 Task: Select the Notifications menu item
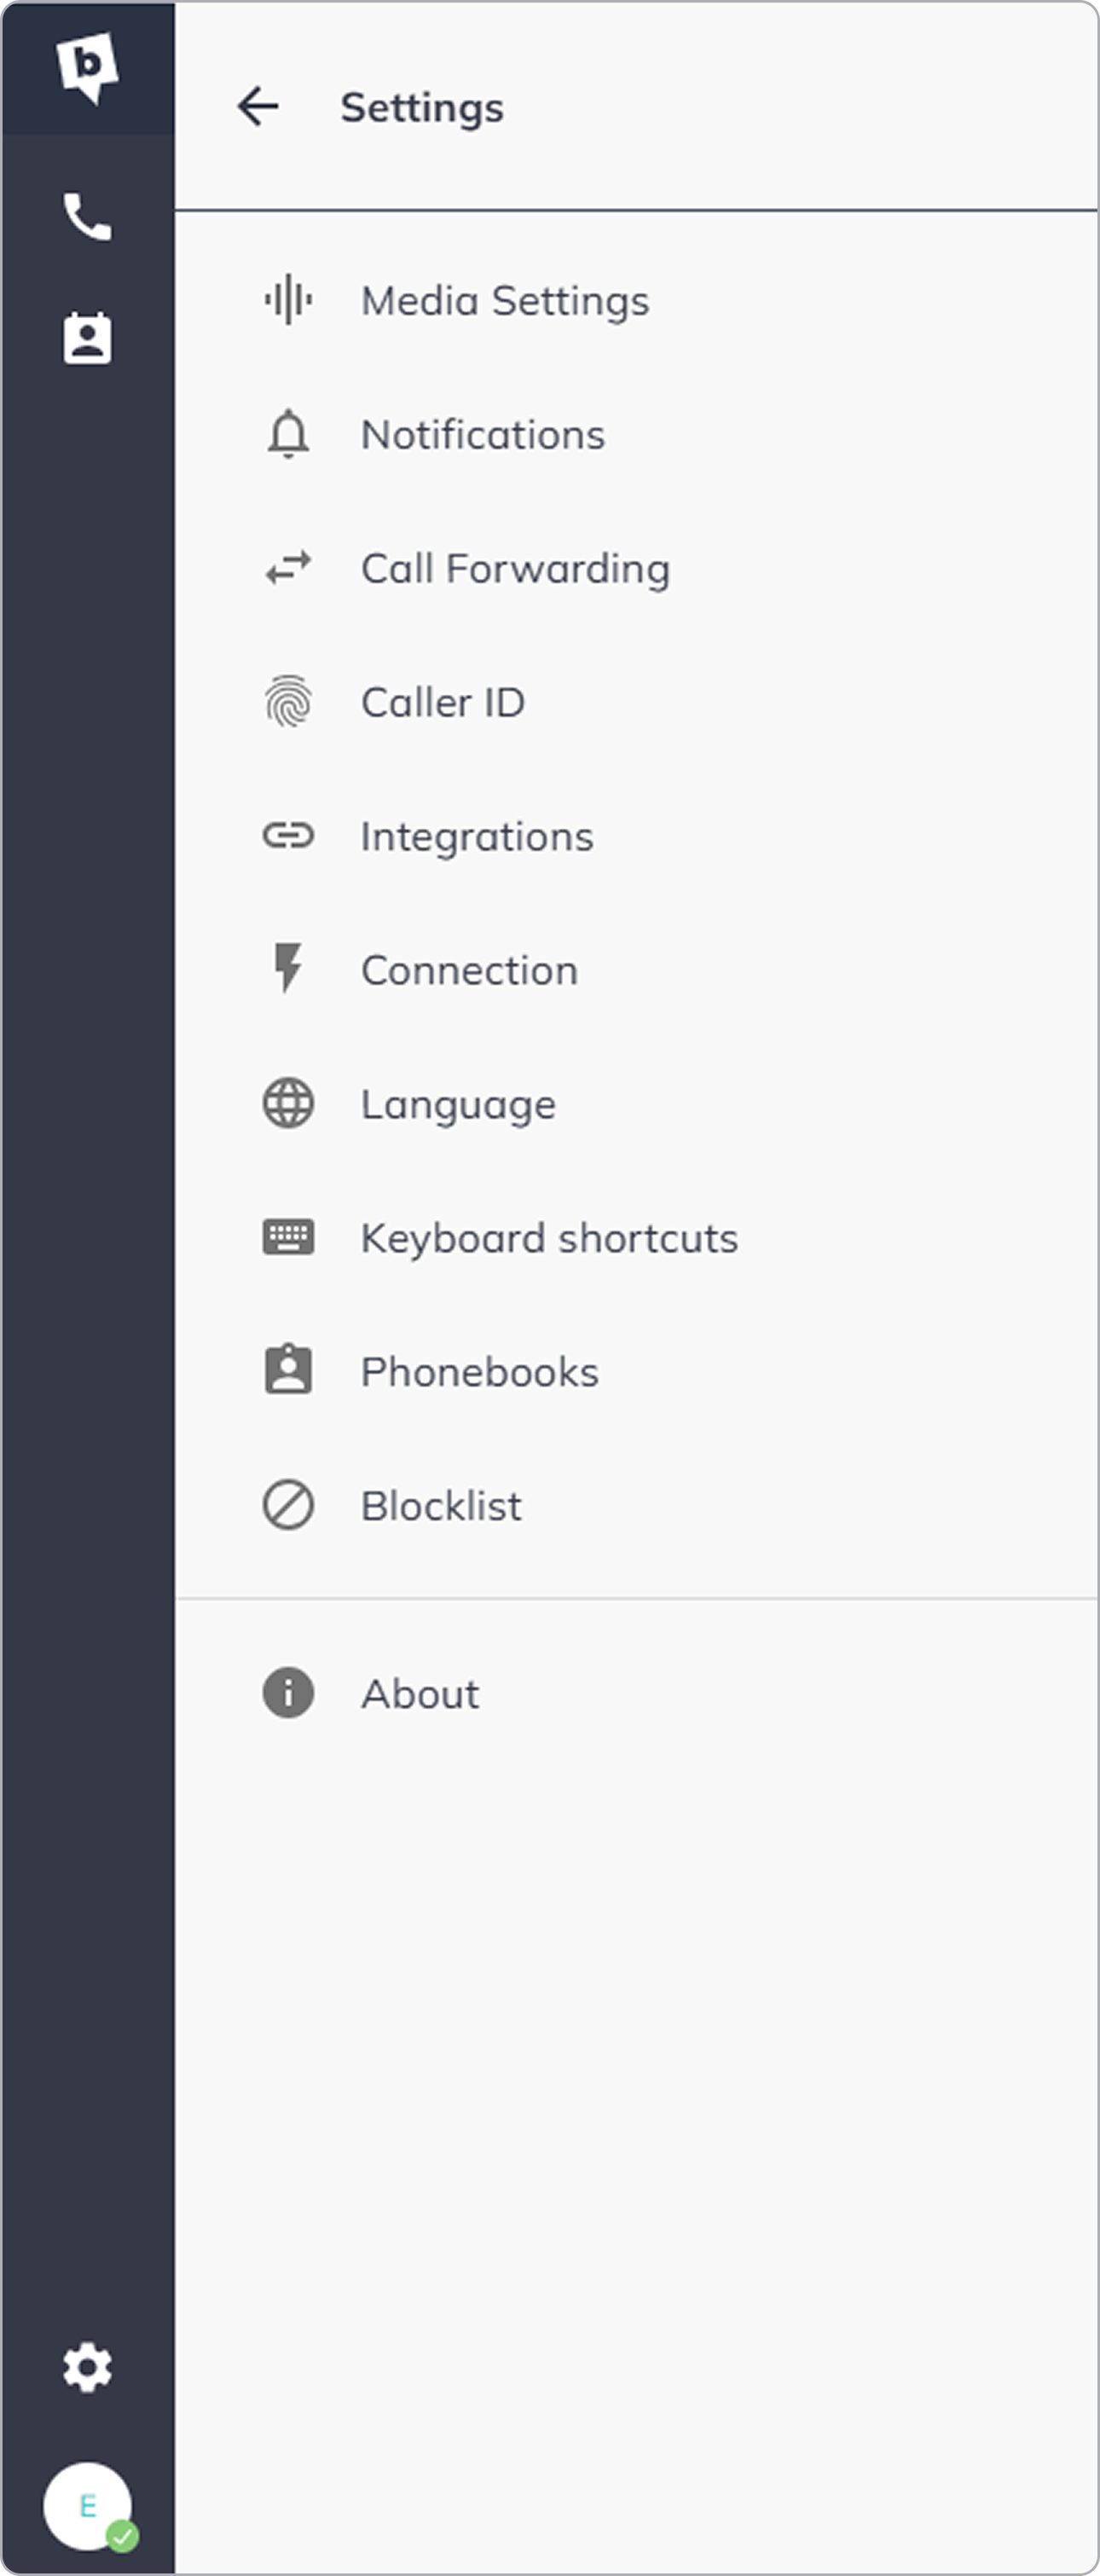pos(483,434)
